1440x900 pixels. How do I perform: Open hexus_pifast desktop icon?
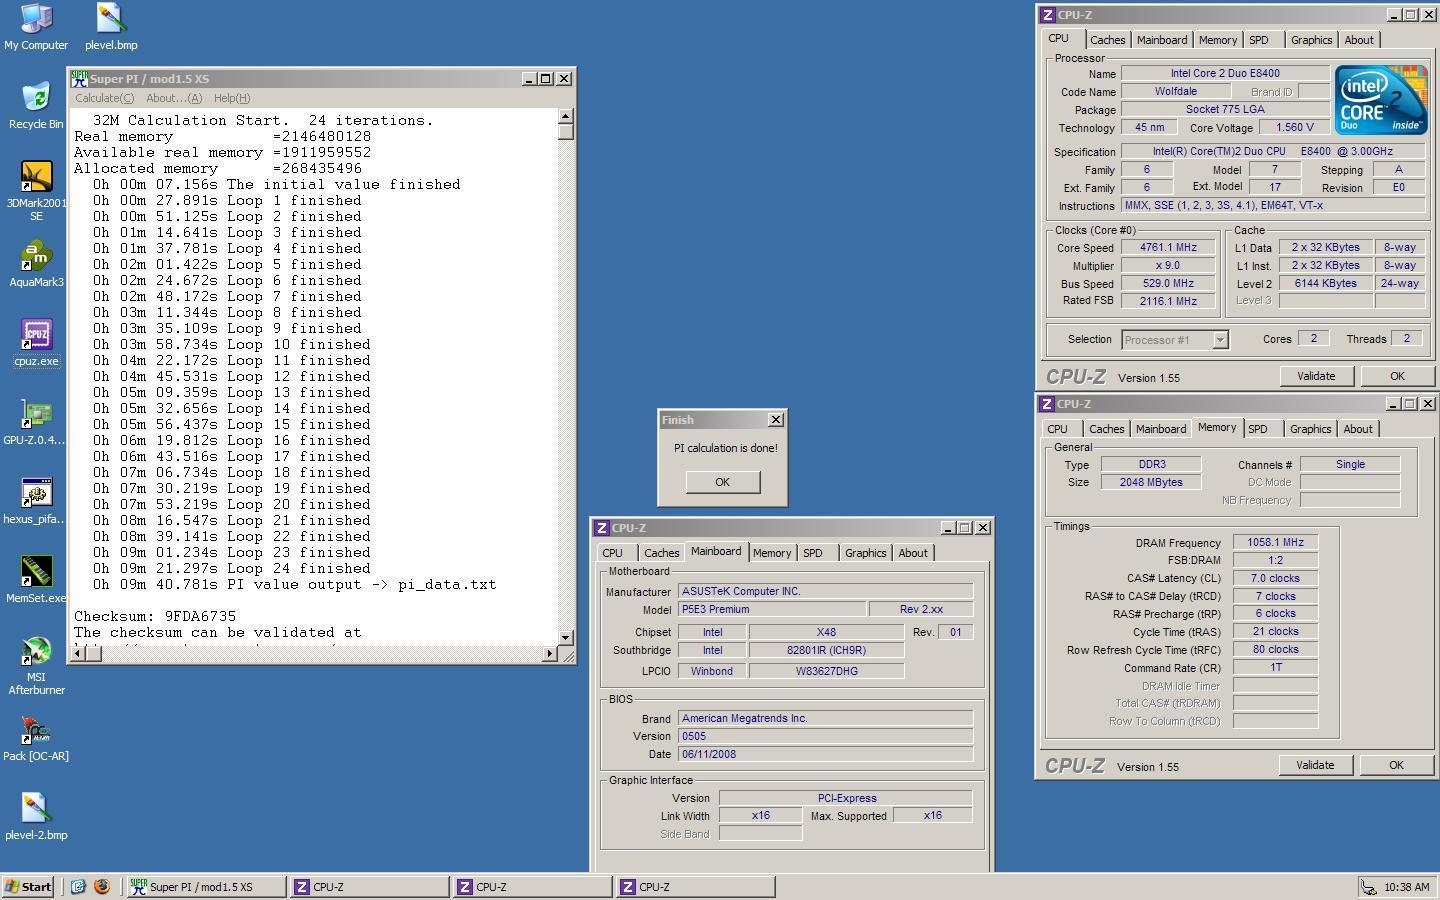(x=36, y=501)
